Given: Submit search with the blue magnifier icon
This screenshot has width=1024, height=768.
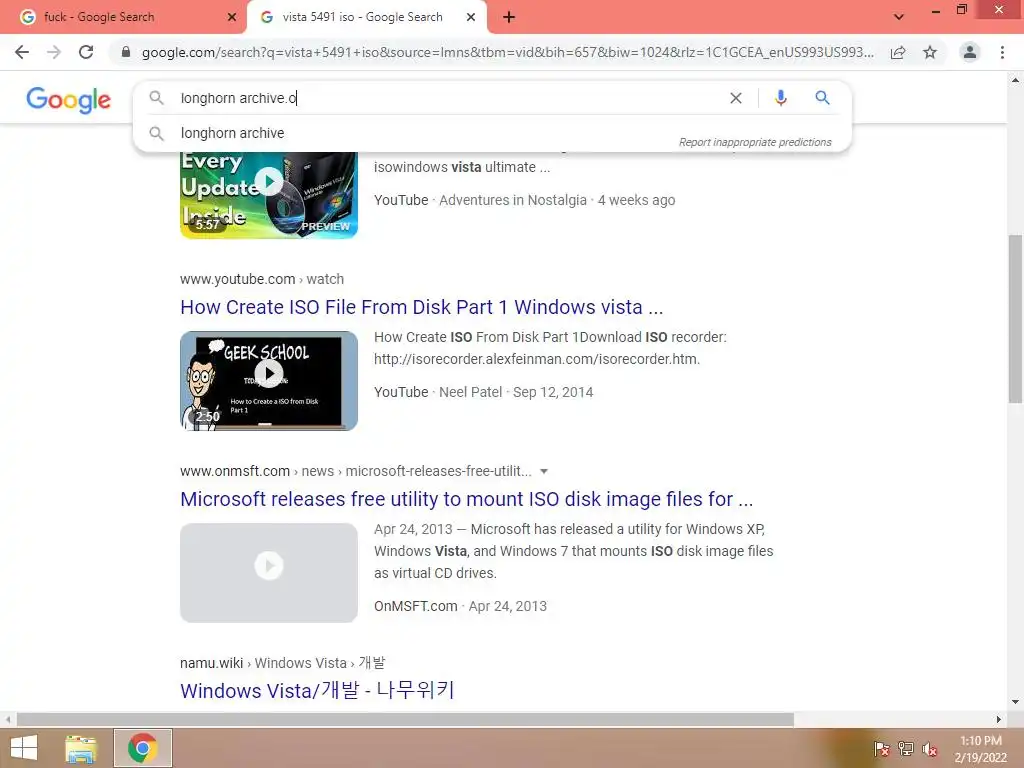Looking at the screenshot, I should point(822,98).
